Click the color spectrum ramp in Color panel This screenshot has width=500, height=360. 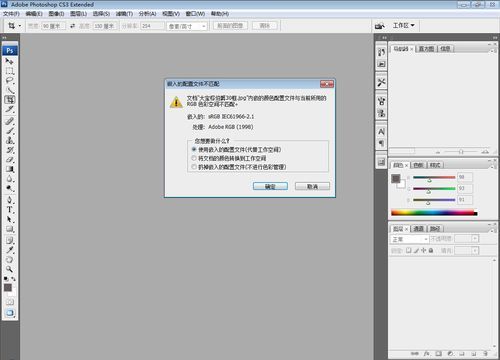[434, 212]
